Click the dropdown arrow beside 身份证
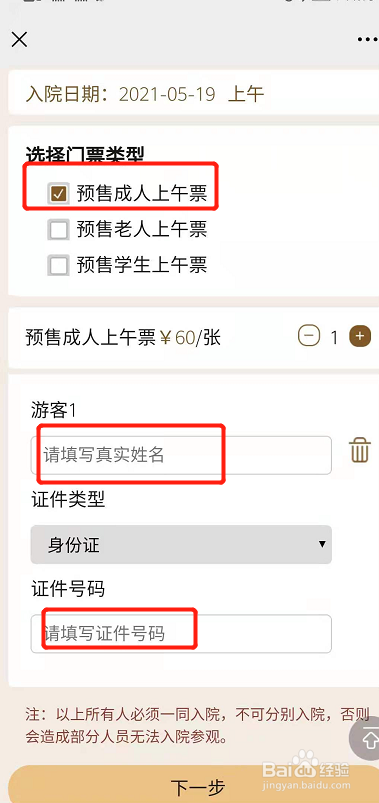The width and height of the screenshot is (379, 803). coord(322,544)
